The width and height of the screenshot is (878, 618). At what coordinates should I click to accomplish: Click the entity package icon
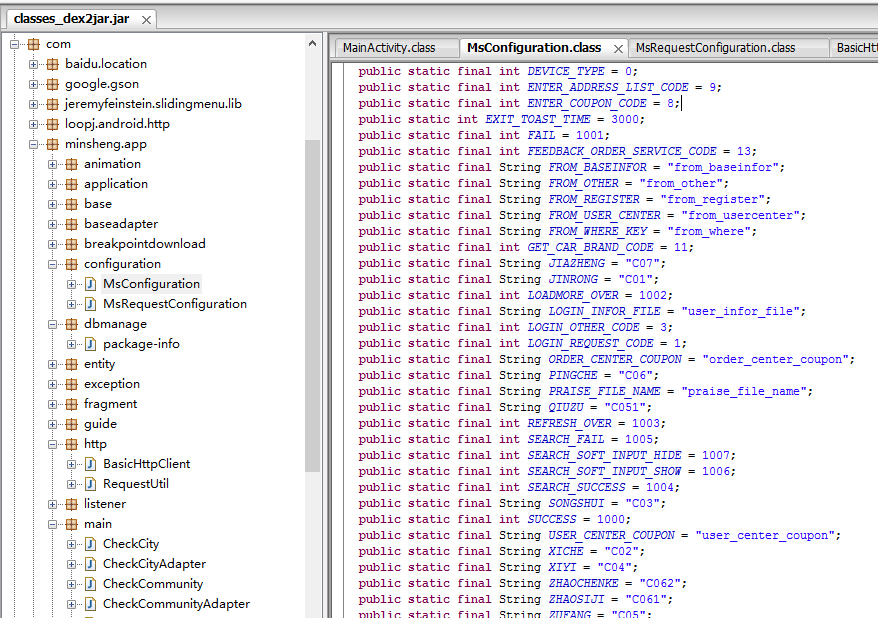click(x=72, y=364)
